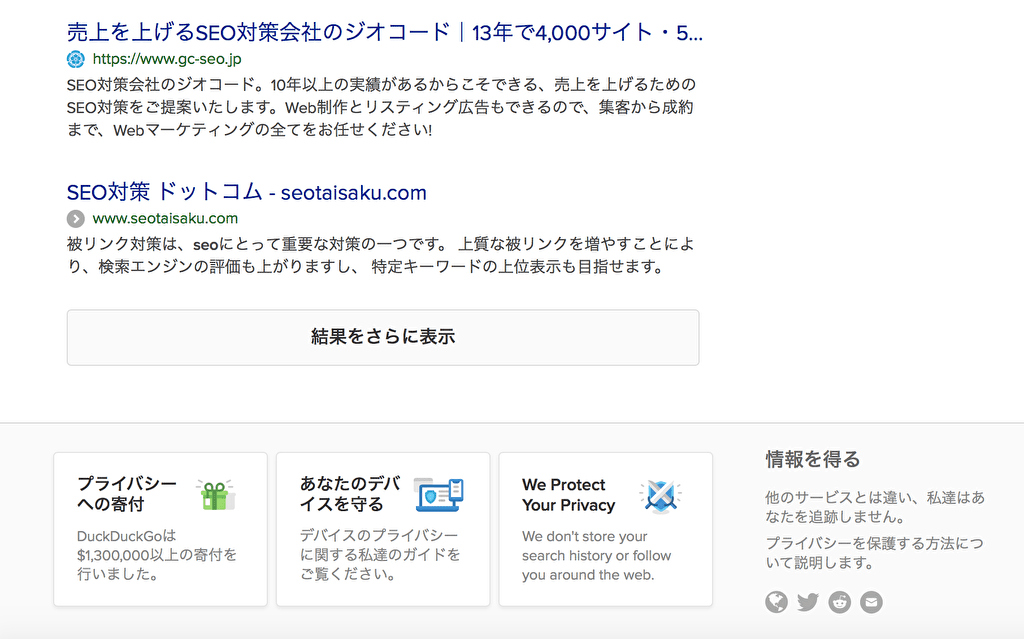Click the We Protect Your Privacy badge icon
The height and width of the screenshot is (639, 1024).
[660, 495]
